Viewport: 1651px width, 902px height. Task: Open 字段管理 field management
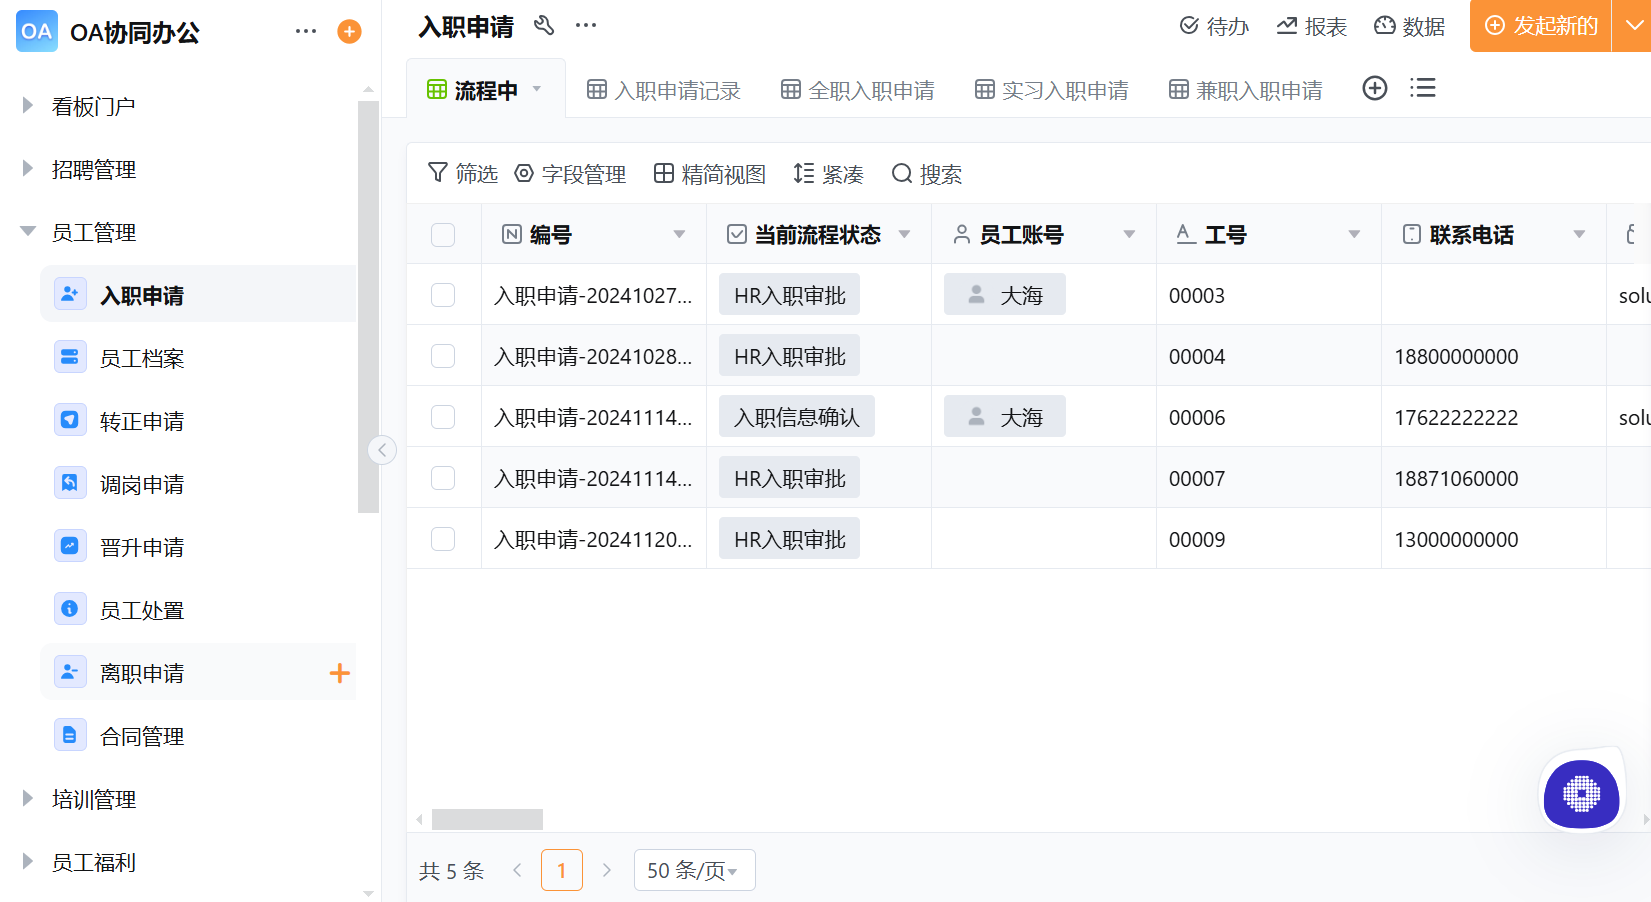coord(569,173)
